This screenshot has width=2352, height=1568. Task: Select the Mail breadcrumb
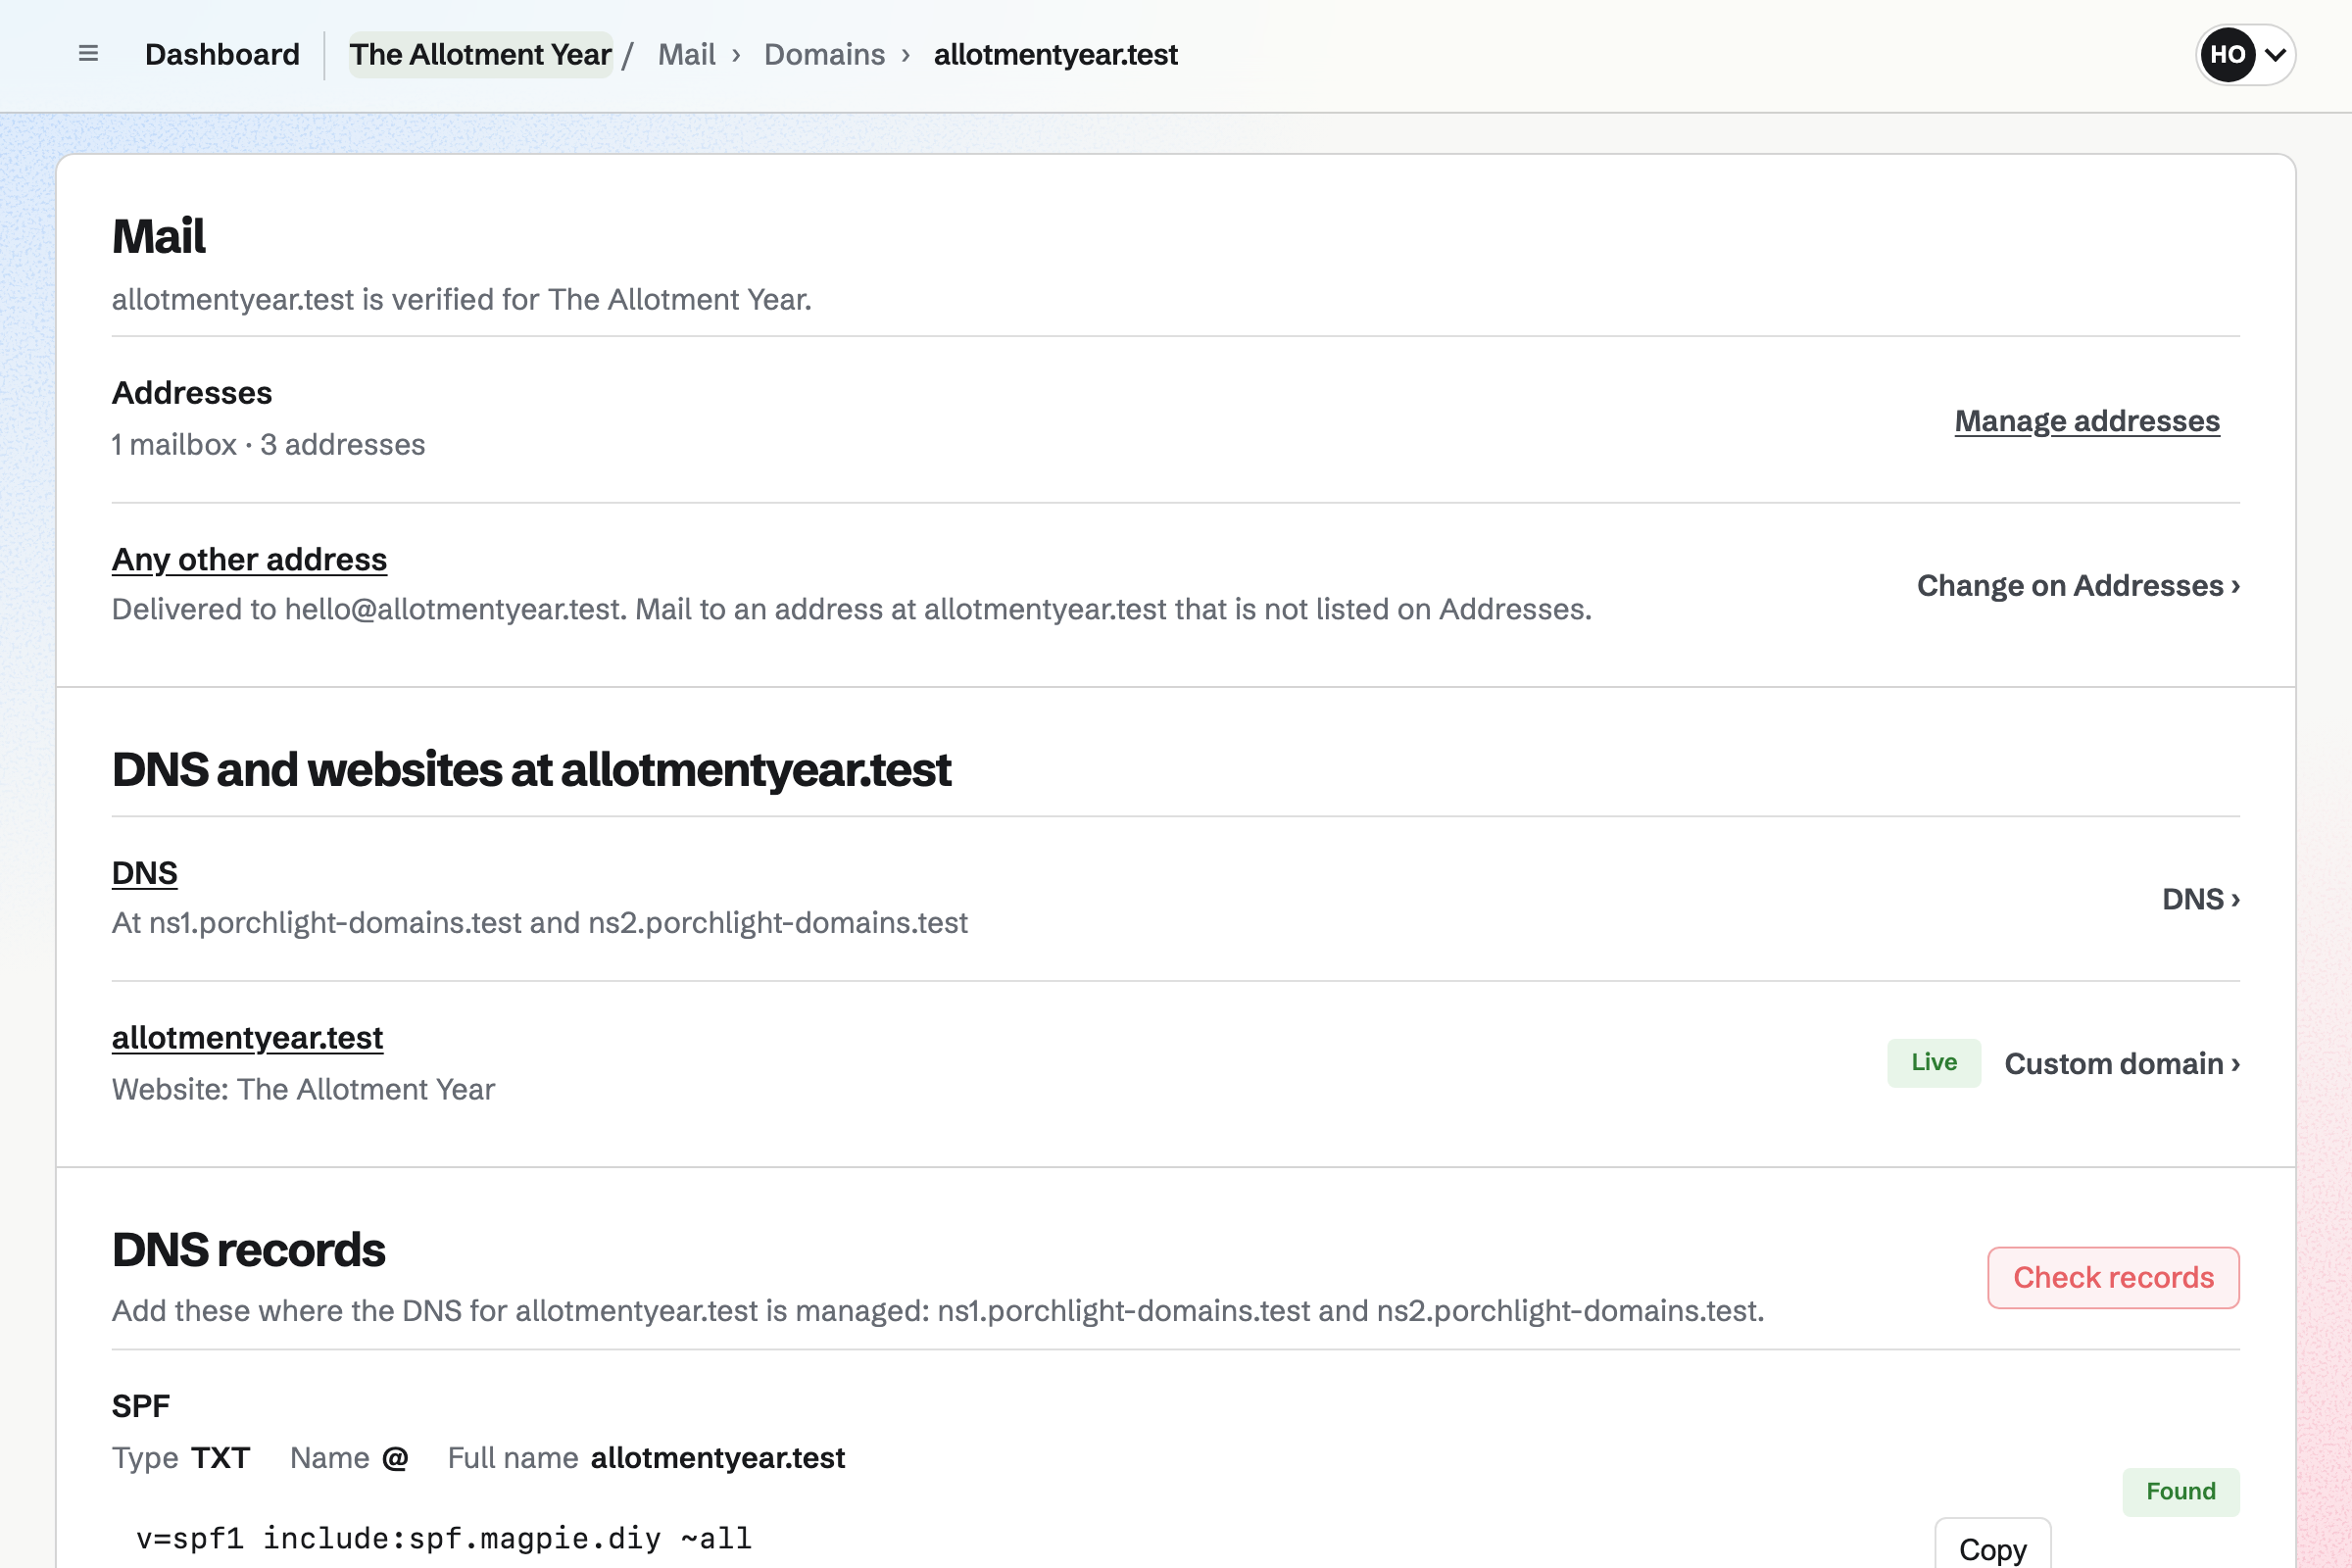tap(686, 54)
